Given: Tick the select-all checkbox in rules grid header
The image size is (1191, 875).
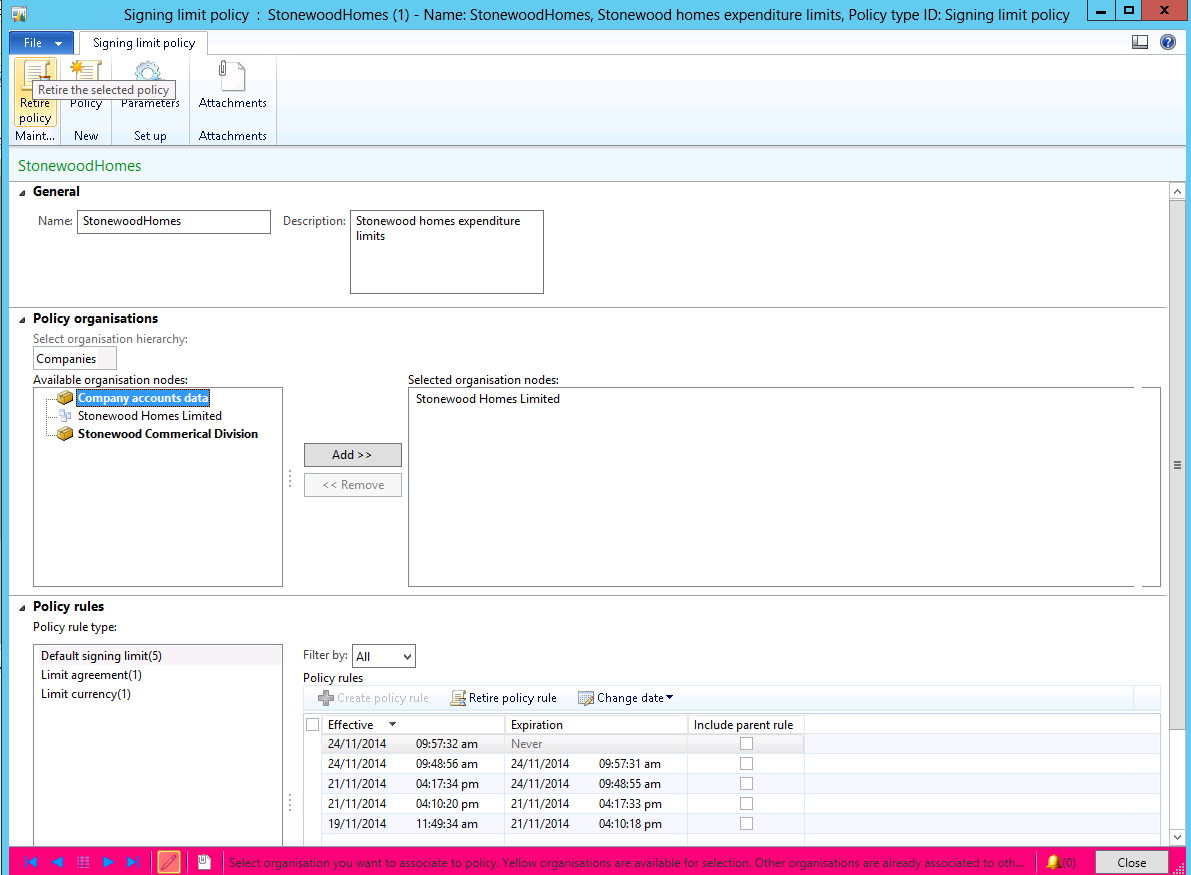Looking at the screenshot, I should point(312,725).
